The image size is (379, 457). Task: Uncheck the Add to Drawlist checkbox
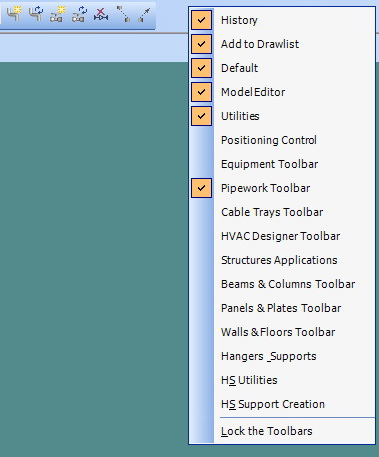tap(201, 44)
